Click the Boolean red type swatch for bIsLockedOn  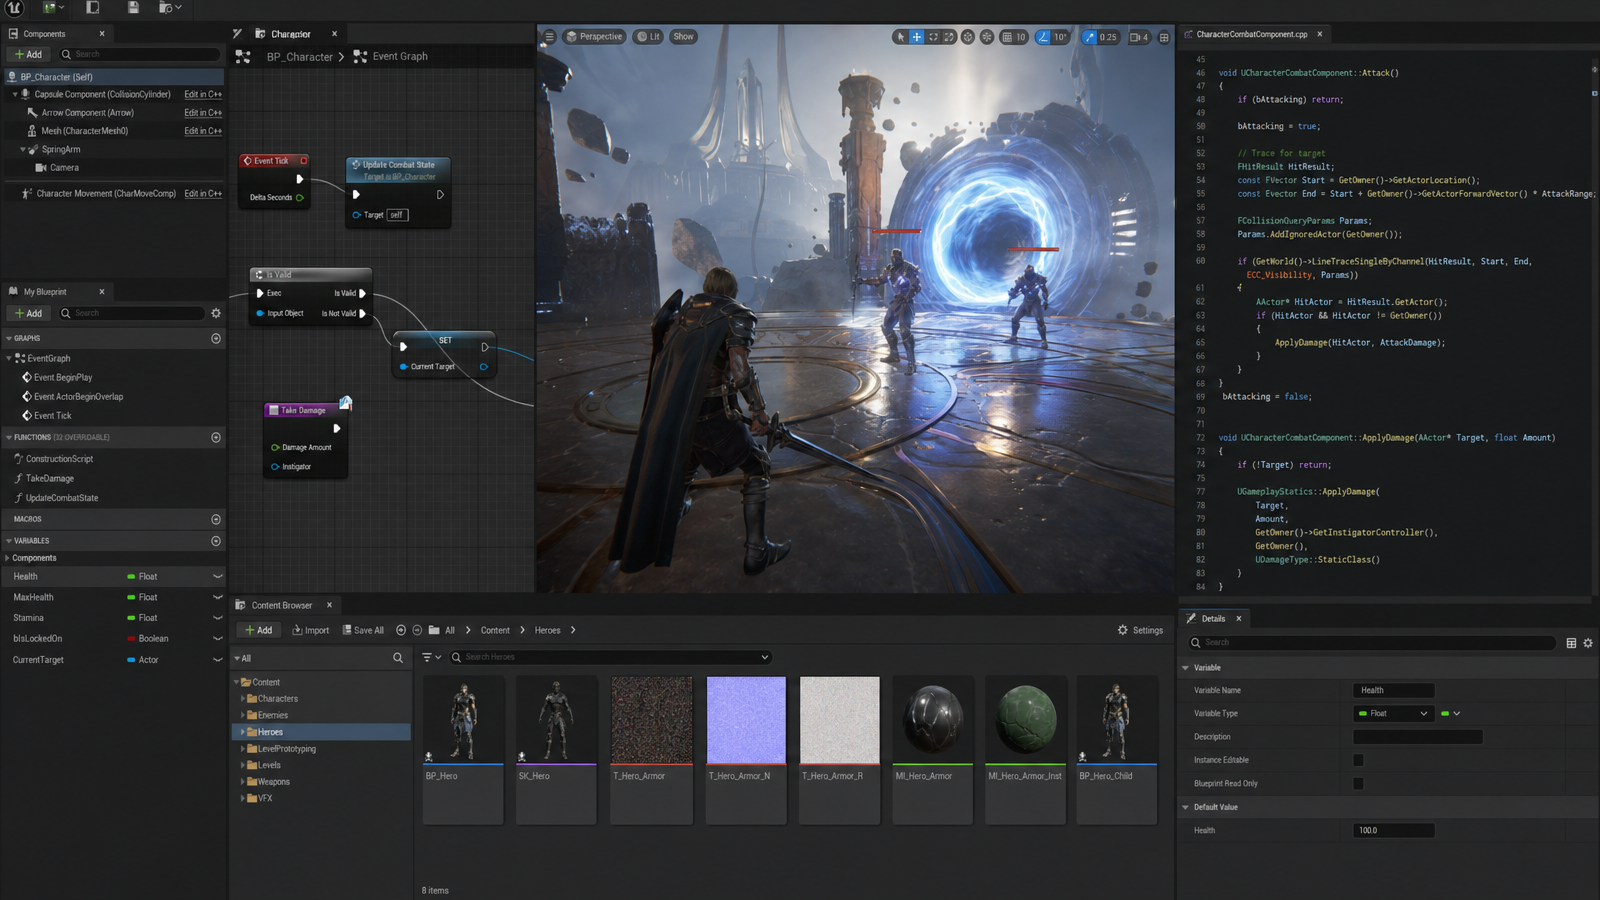(x=131, y=639)
